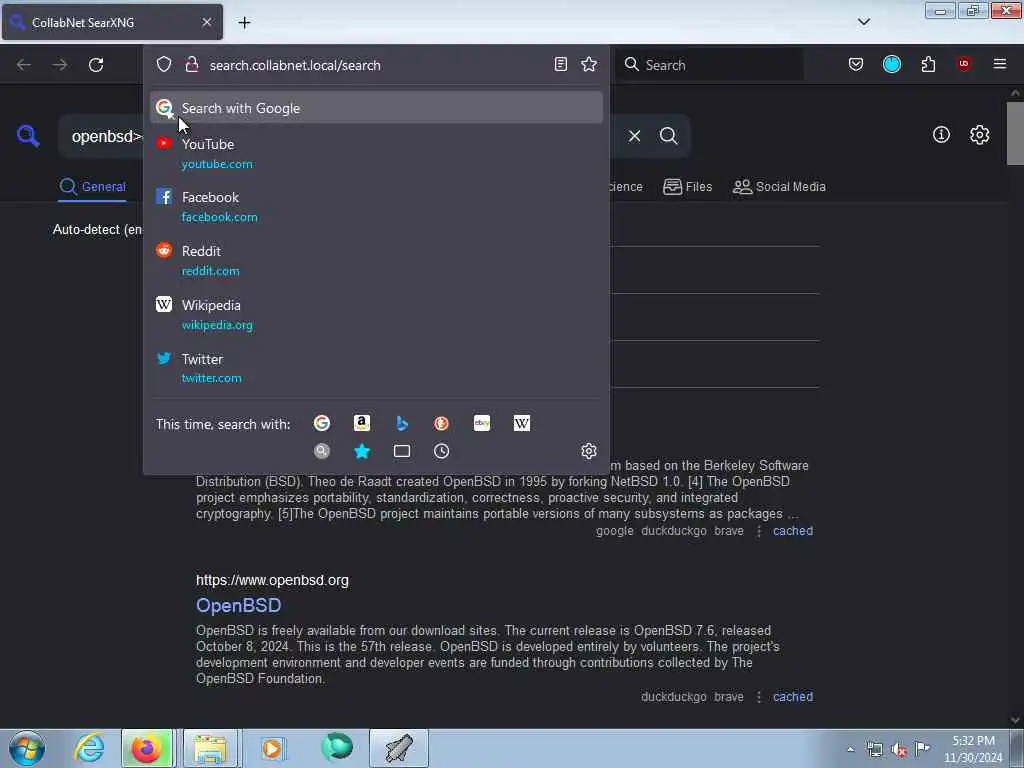Search this time with DuckDuckGo icon

pos(441,423)
